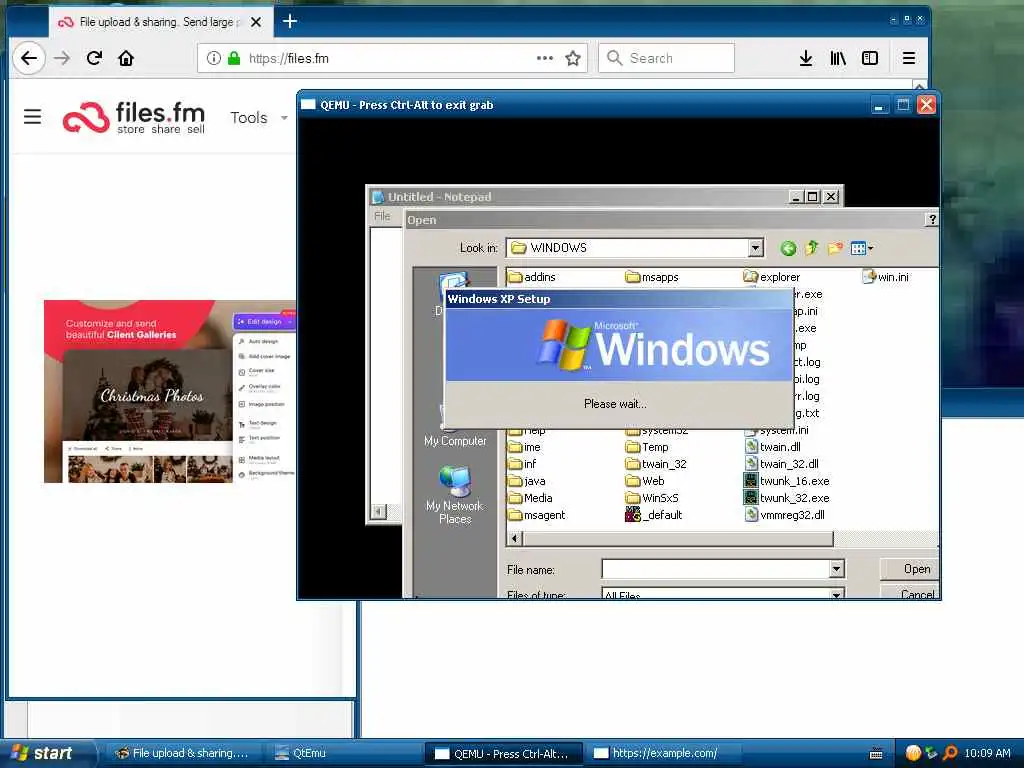Screen dimensions: 1024x768
Task: Toggle the Firefox sidebar view icon
Action: [870, 58]
